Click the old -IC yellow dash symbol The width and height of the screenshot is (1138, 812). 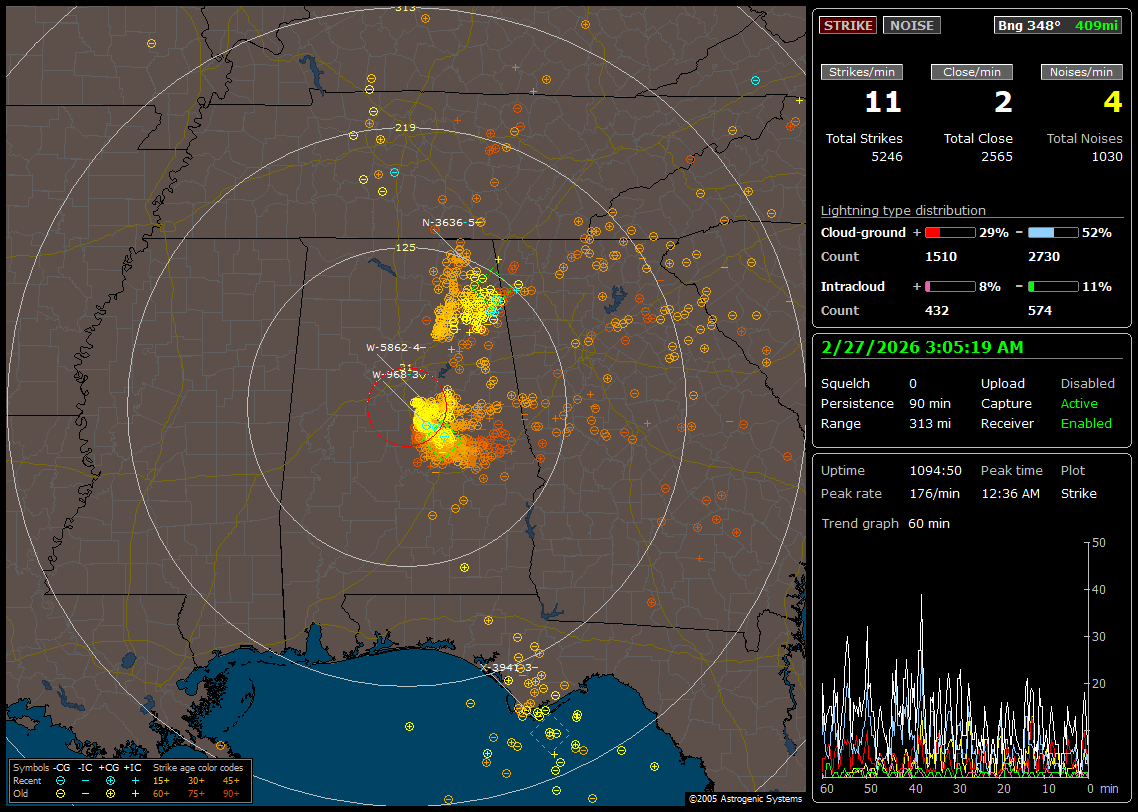pos(86,793)
